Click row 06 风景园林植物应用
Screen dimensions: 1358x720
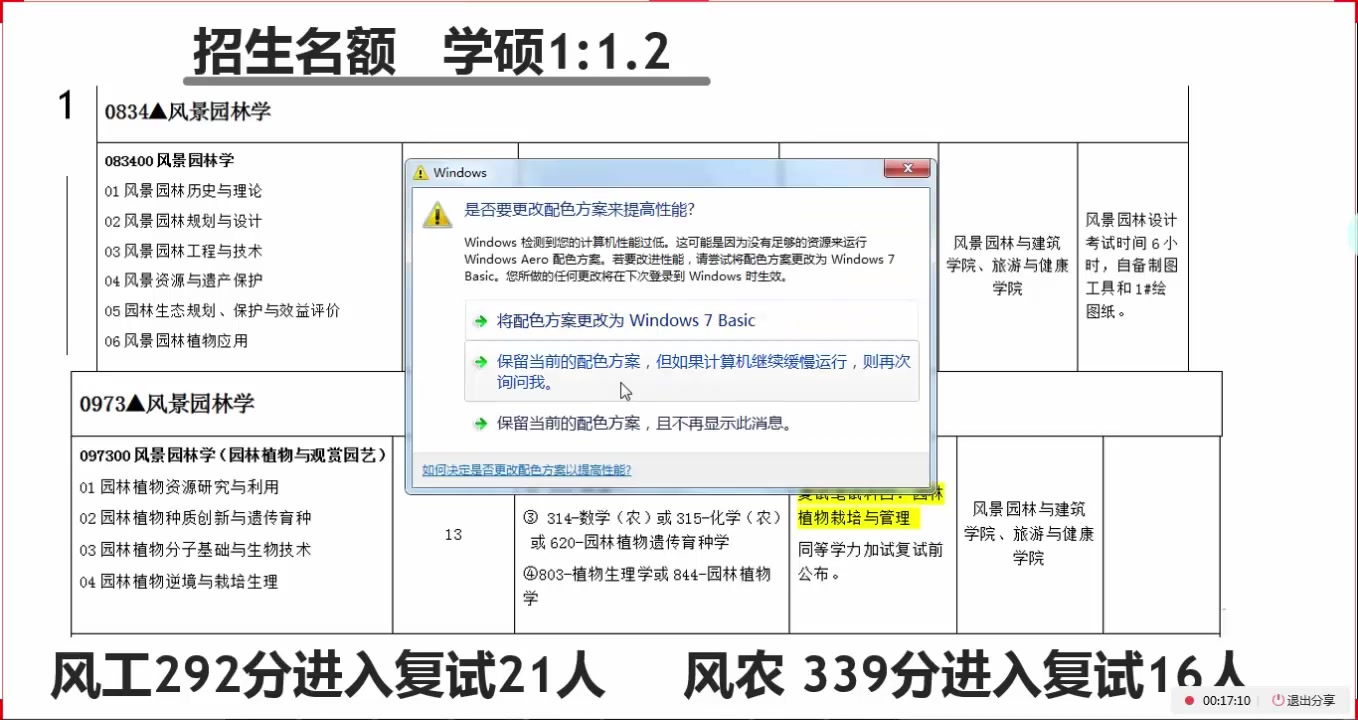click(176, 340)
